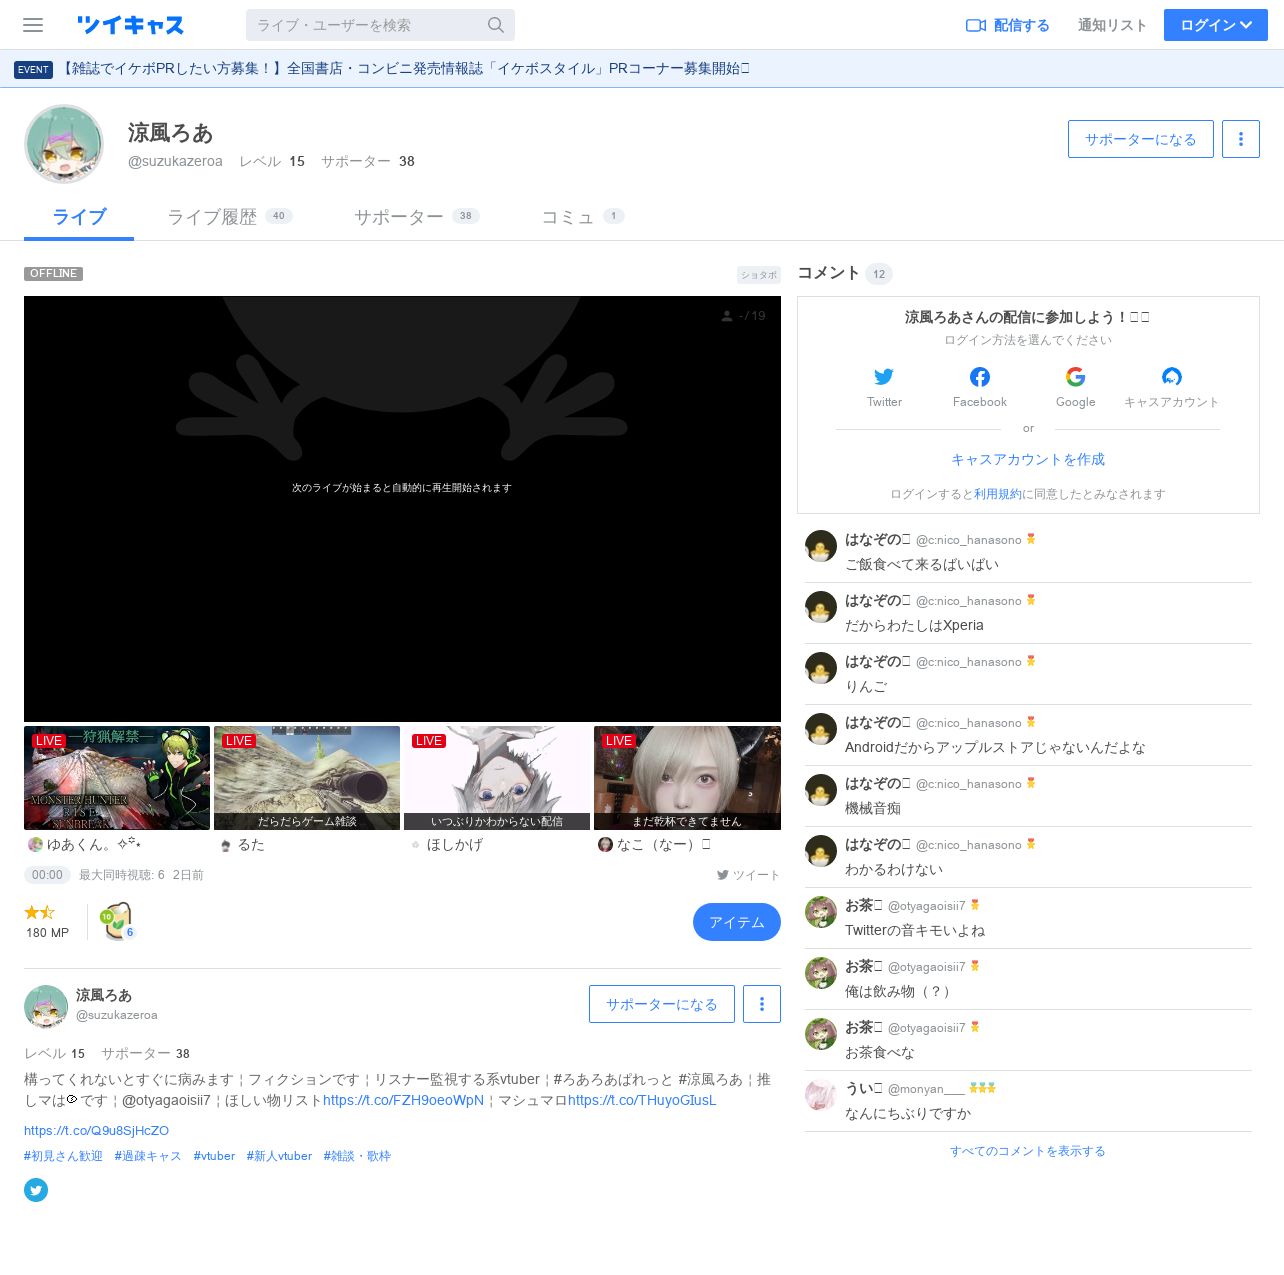The image size is (1284, 1275).
Task: Click the viewer count person icon
Action: (727, 316)
